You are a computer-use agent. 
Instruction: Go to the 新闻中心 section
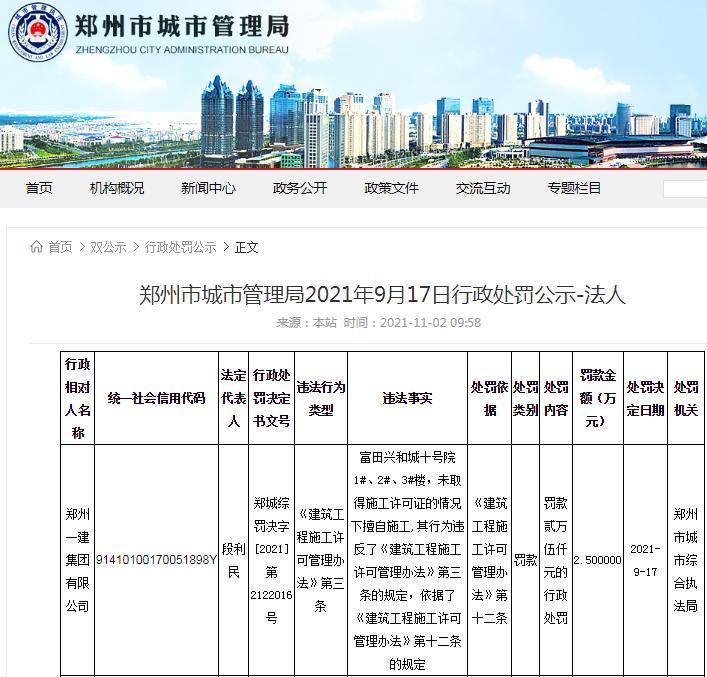(208, 188)
